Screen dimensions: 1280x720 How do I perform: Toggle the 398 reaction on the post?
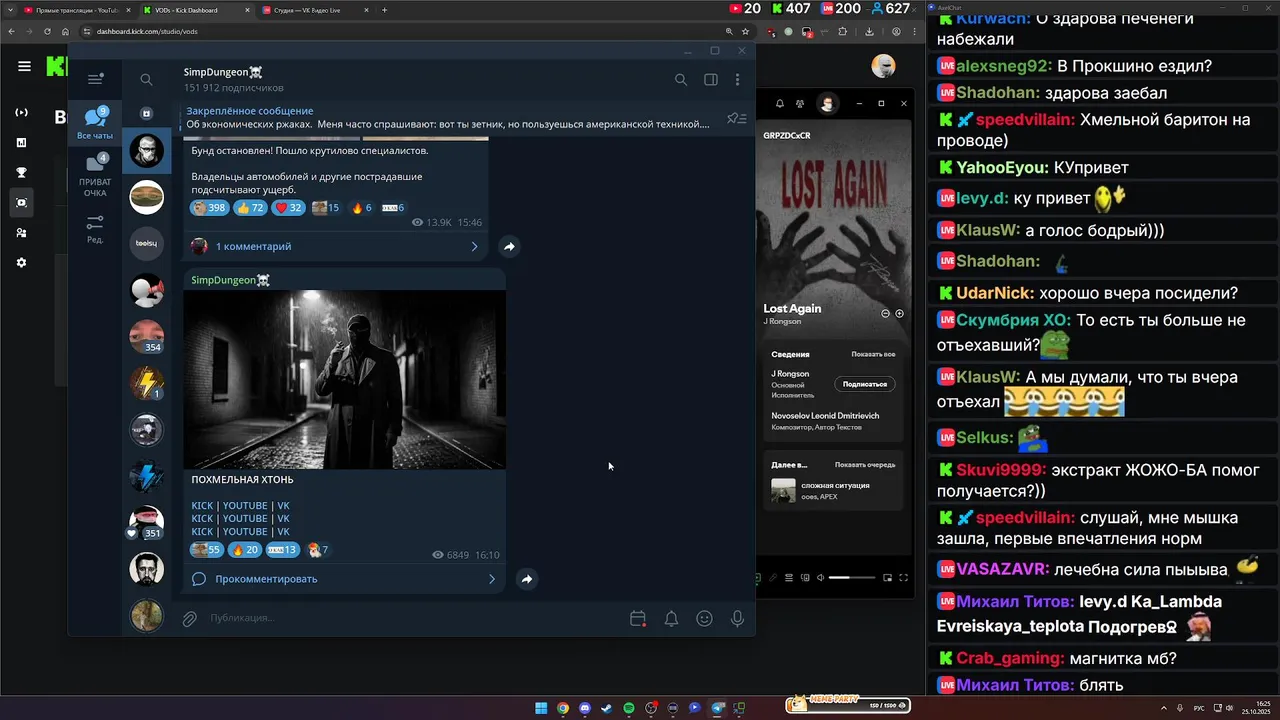tap(209, 208)
